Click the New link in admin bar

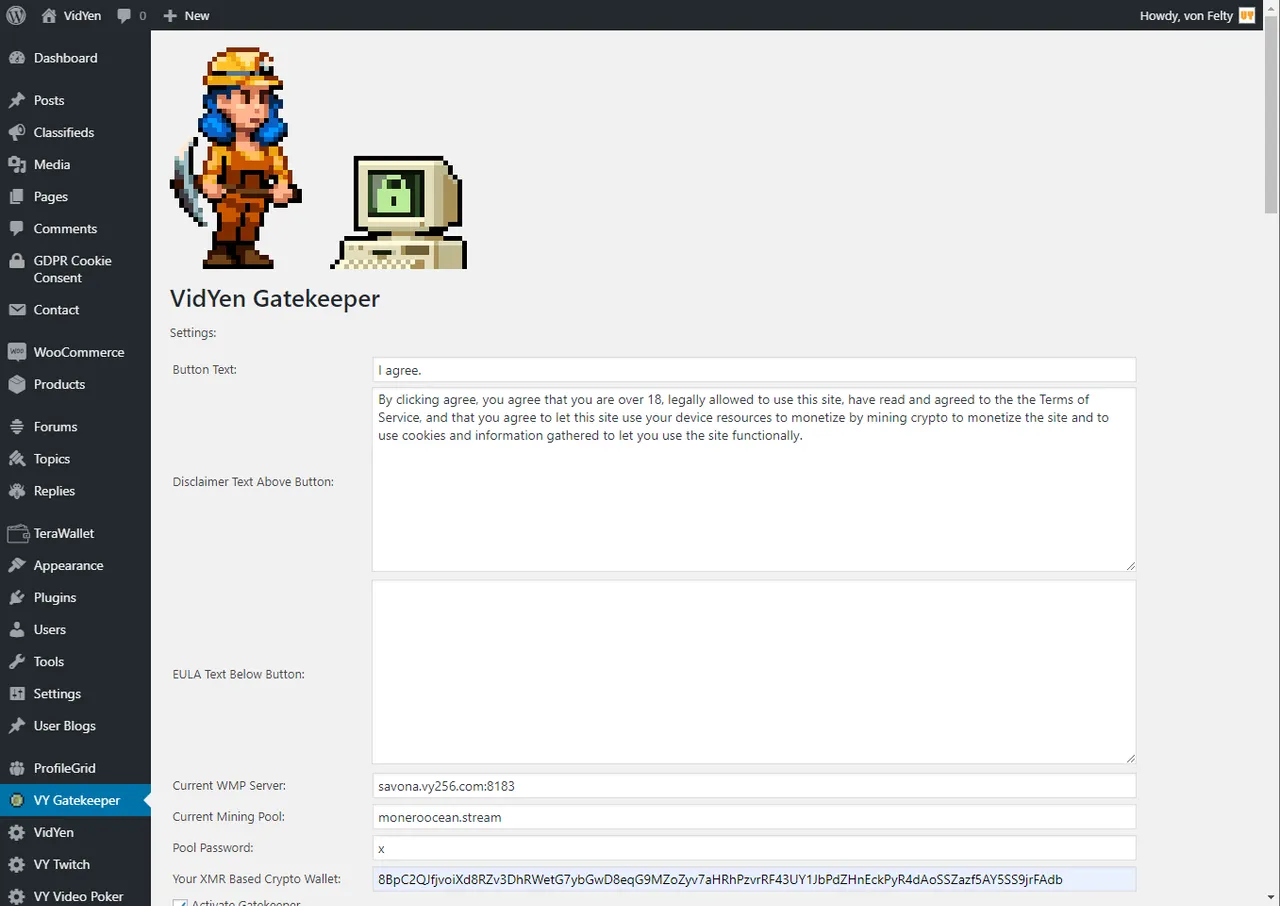point(197,16)
